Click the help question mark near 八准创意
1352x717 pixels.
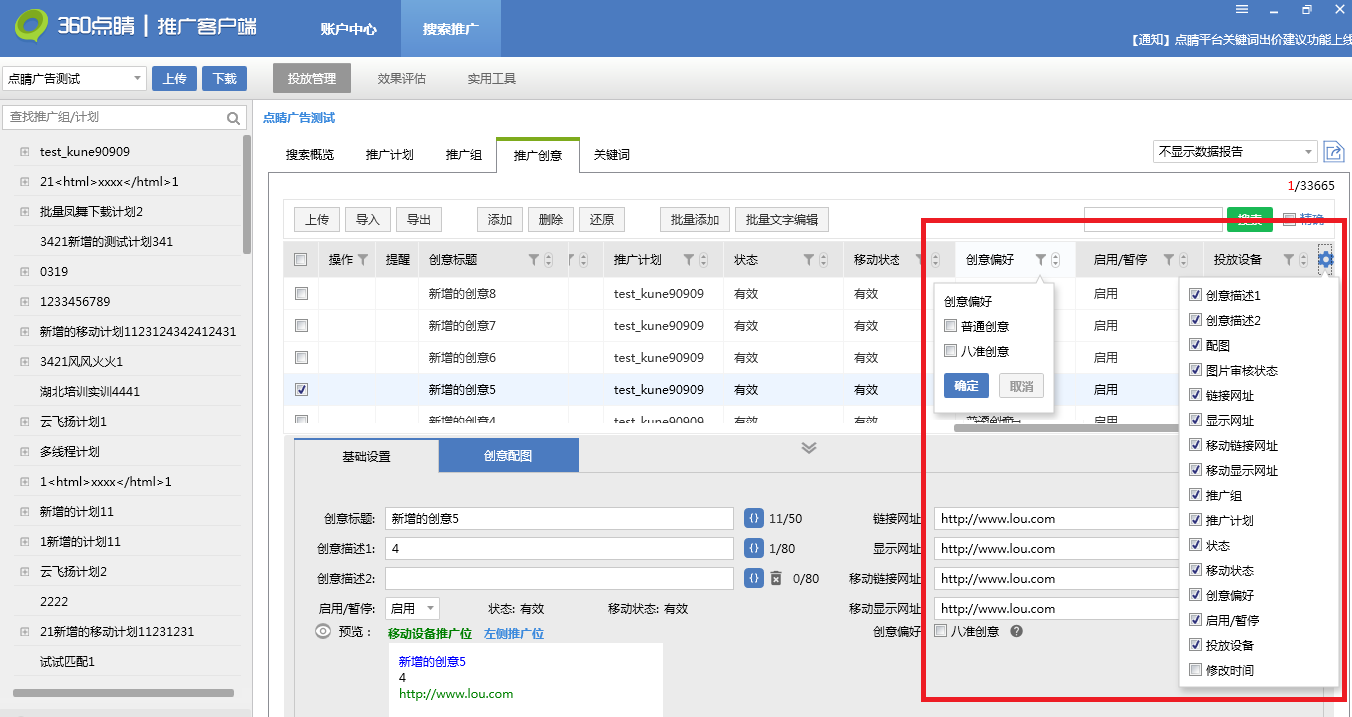(x=1016, y=631)
